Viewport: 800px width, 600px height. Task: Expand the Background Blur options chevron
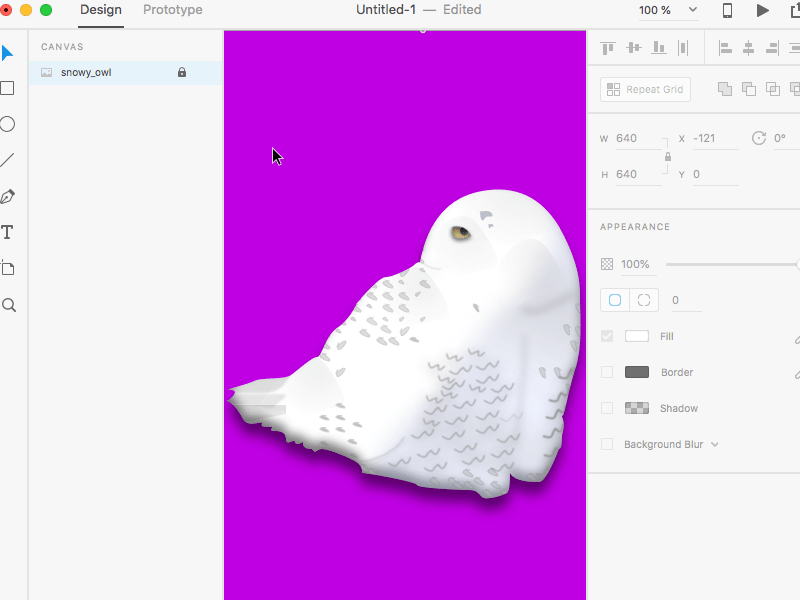714,444
